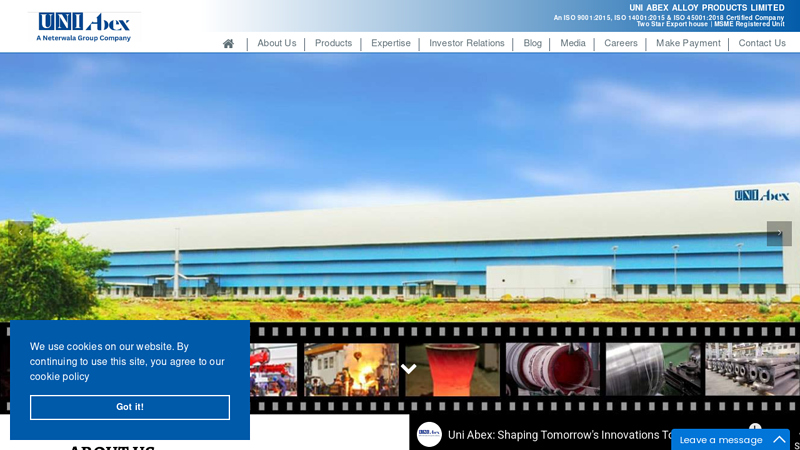This screenshot has height=450, width=800.
Task: Open the Products menu
Action: pos(333,43)
